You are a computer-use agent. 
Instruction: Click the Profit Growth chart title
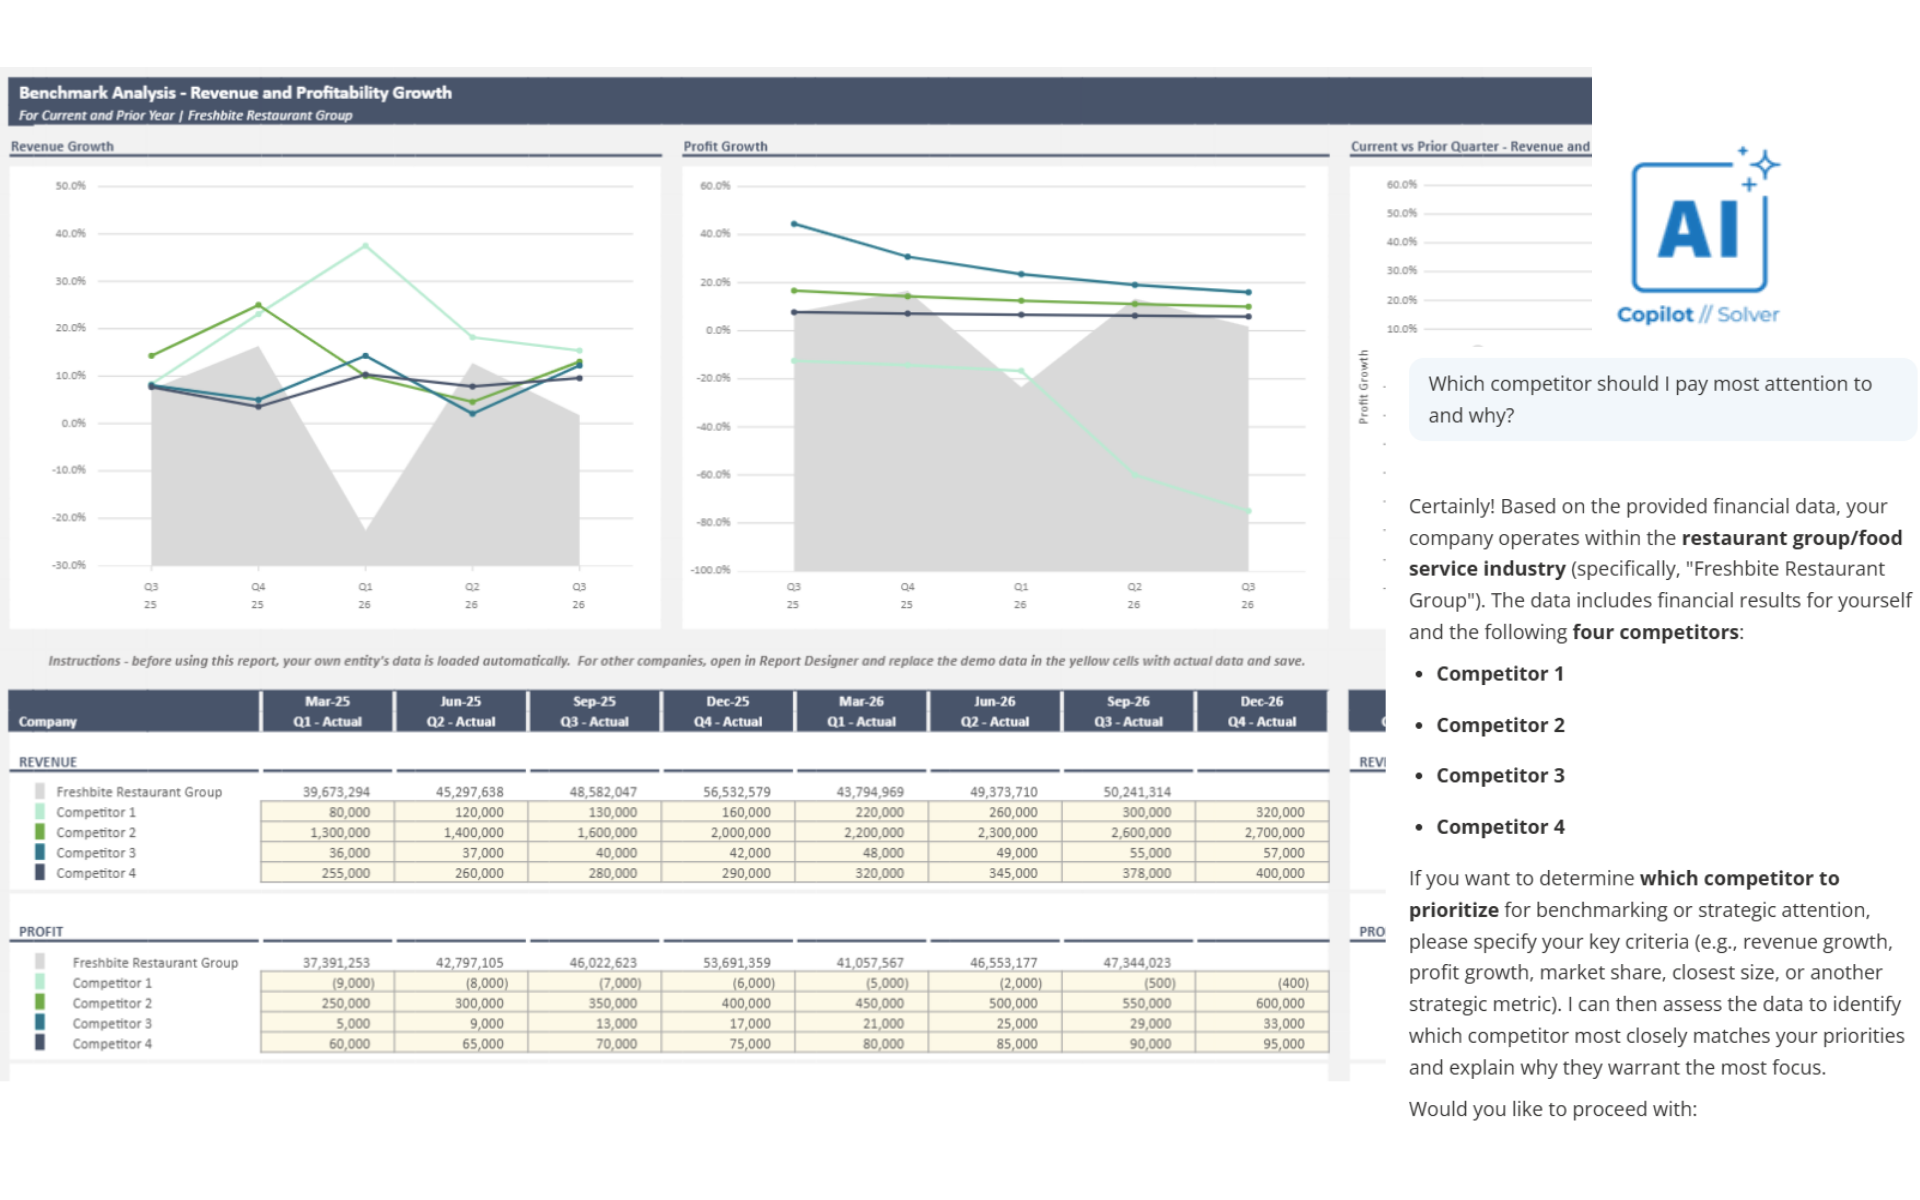[725, 146]
